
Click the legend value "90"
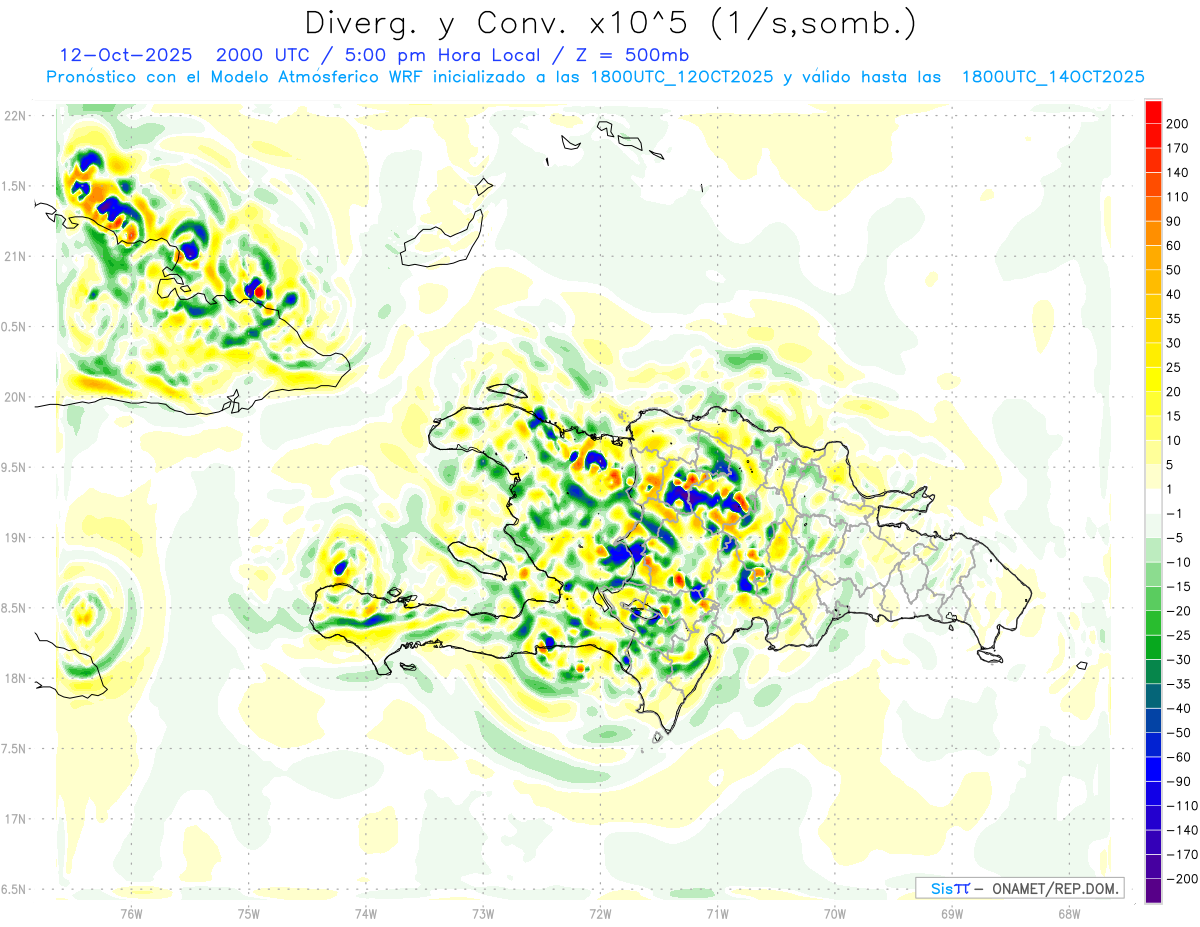1175,221
